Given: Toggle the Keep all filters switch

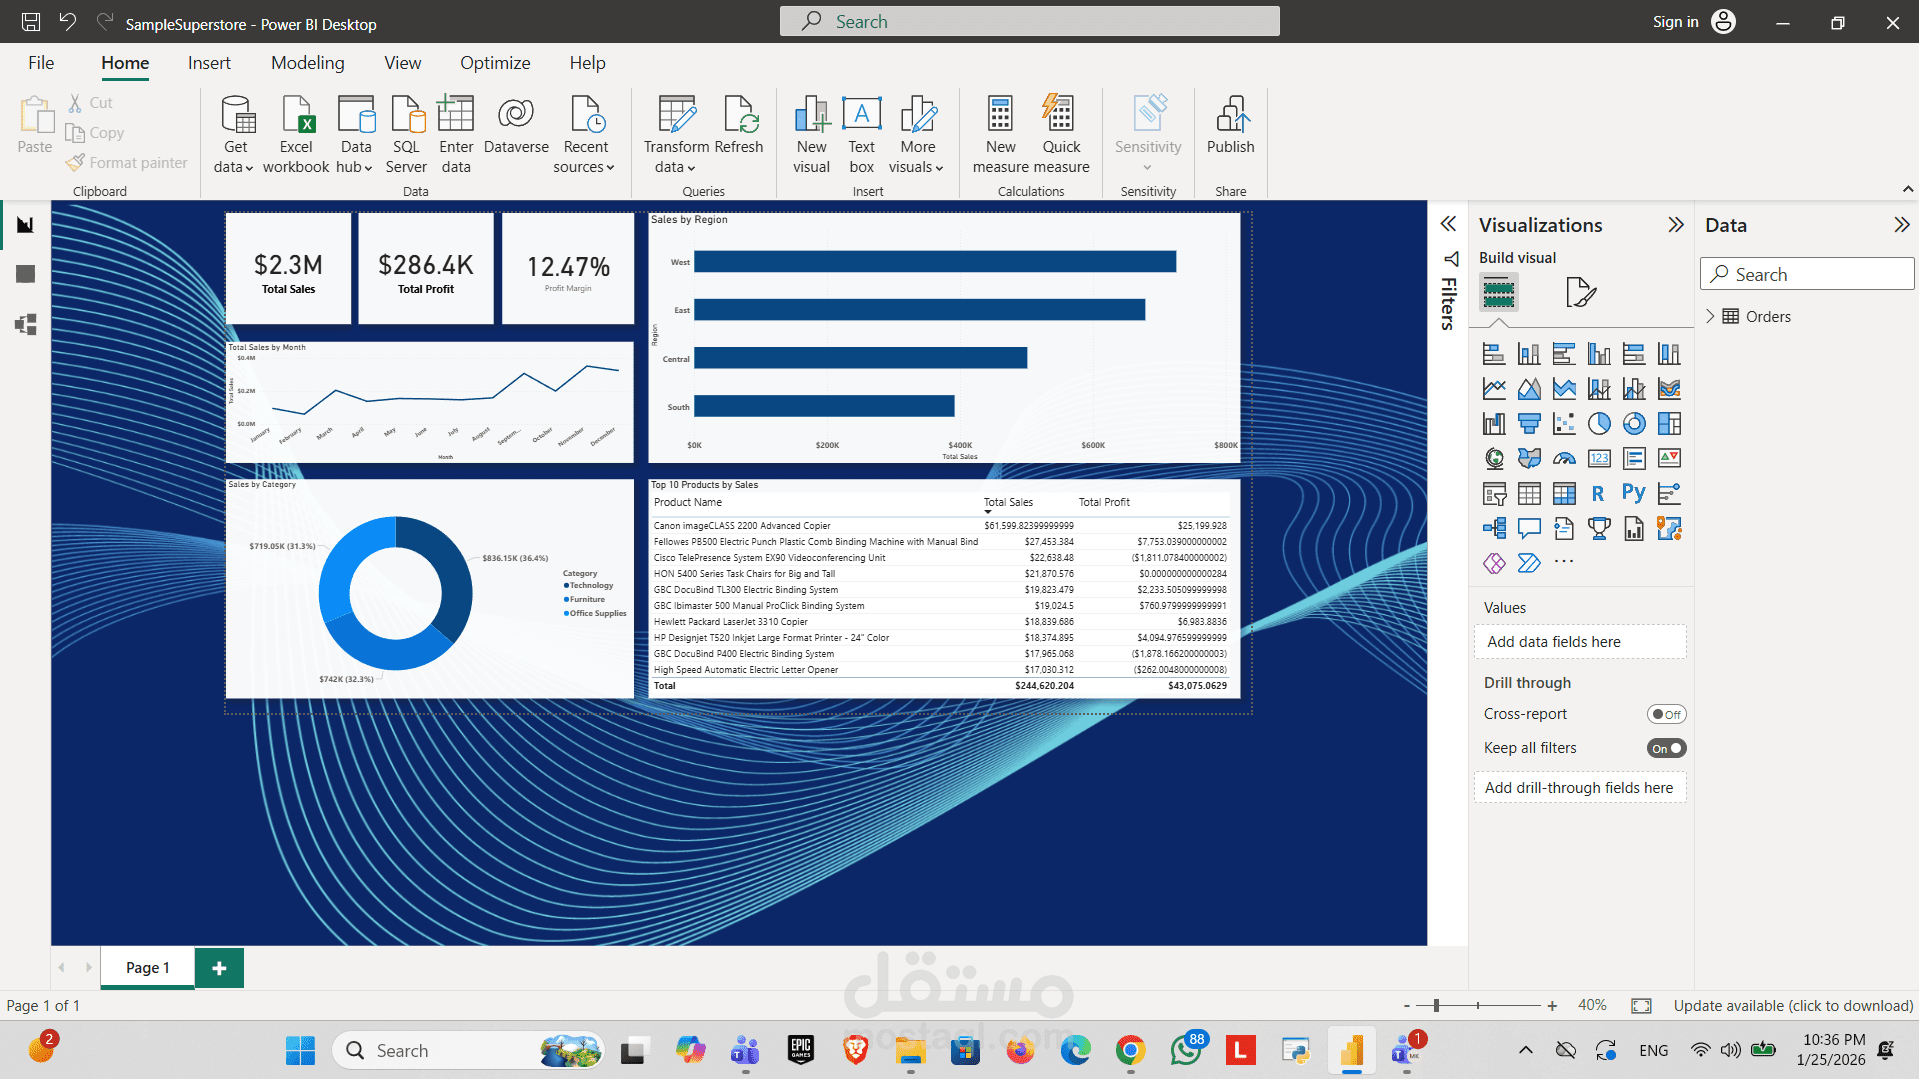Looking at the screenshot, I should [1666, 749].
